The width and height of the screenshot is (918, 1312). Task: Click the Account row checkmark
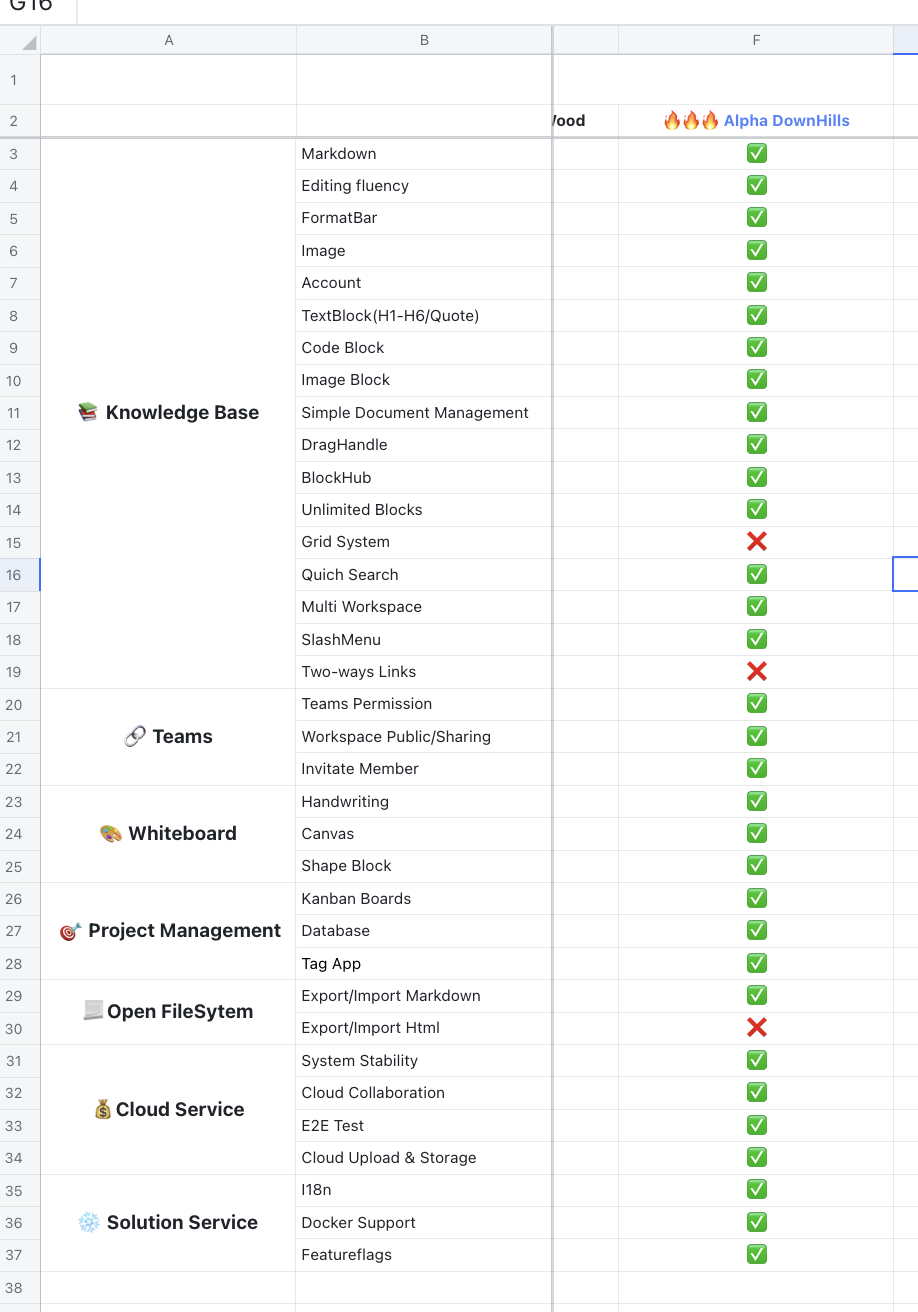(x=757, y=282)
